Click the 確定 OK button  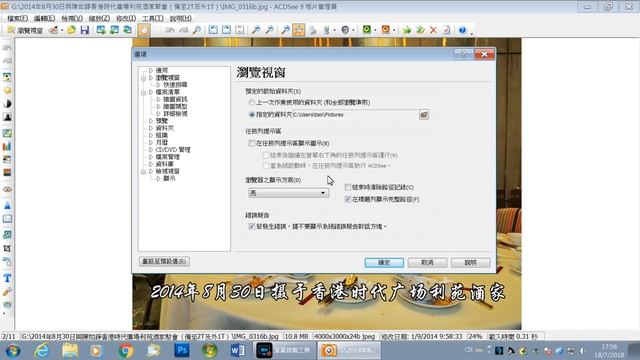tap(384, 262)
